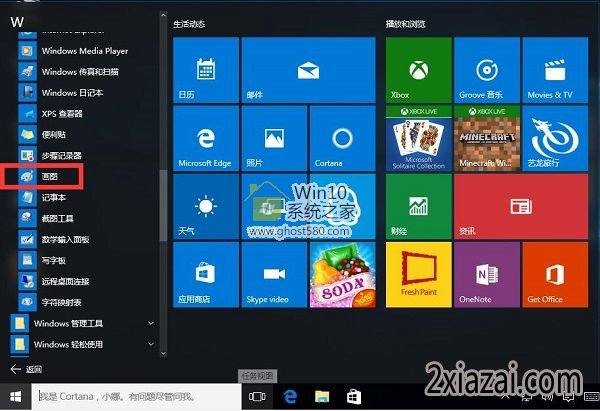Open the 资讯 news tile
This screenshot has width=600, height=411.
[x=521, y=207]
